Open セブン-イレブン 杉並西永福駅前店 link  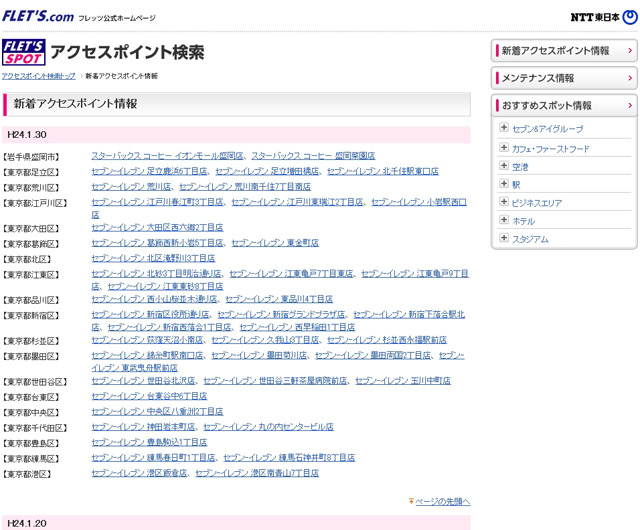coord(387,340)
